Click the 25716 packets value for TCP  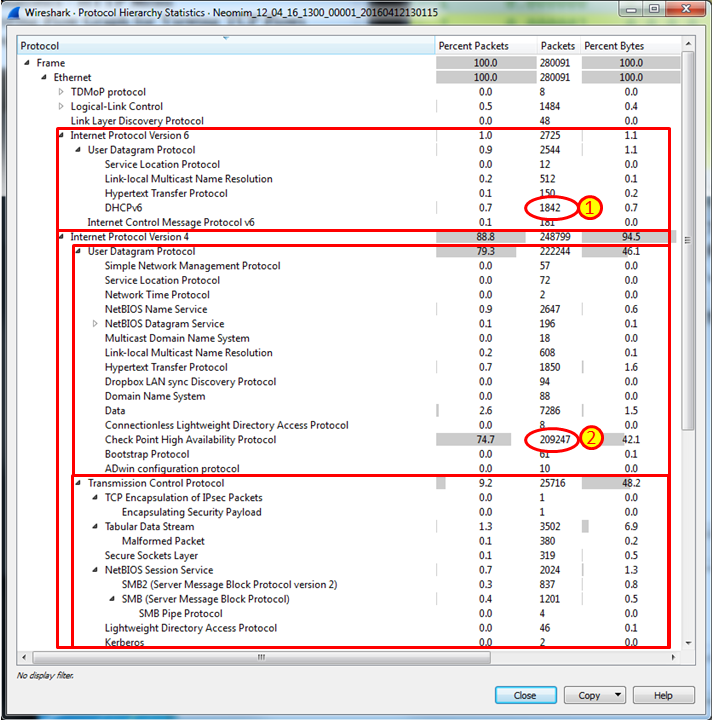point(552,483)
